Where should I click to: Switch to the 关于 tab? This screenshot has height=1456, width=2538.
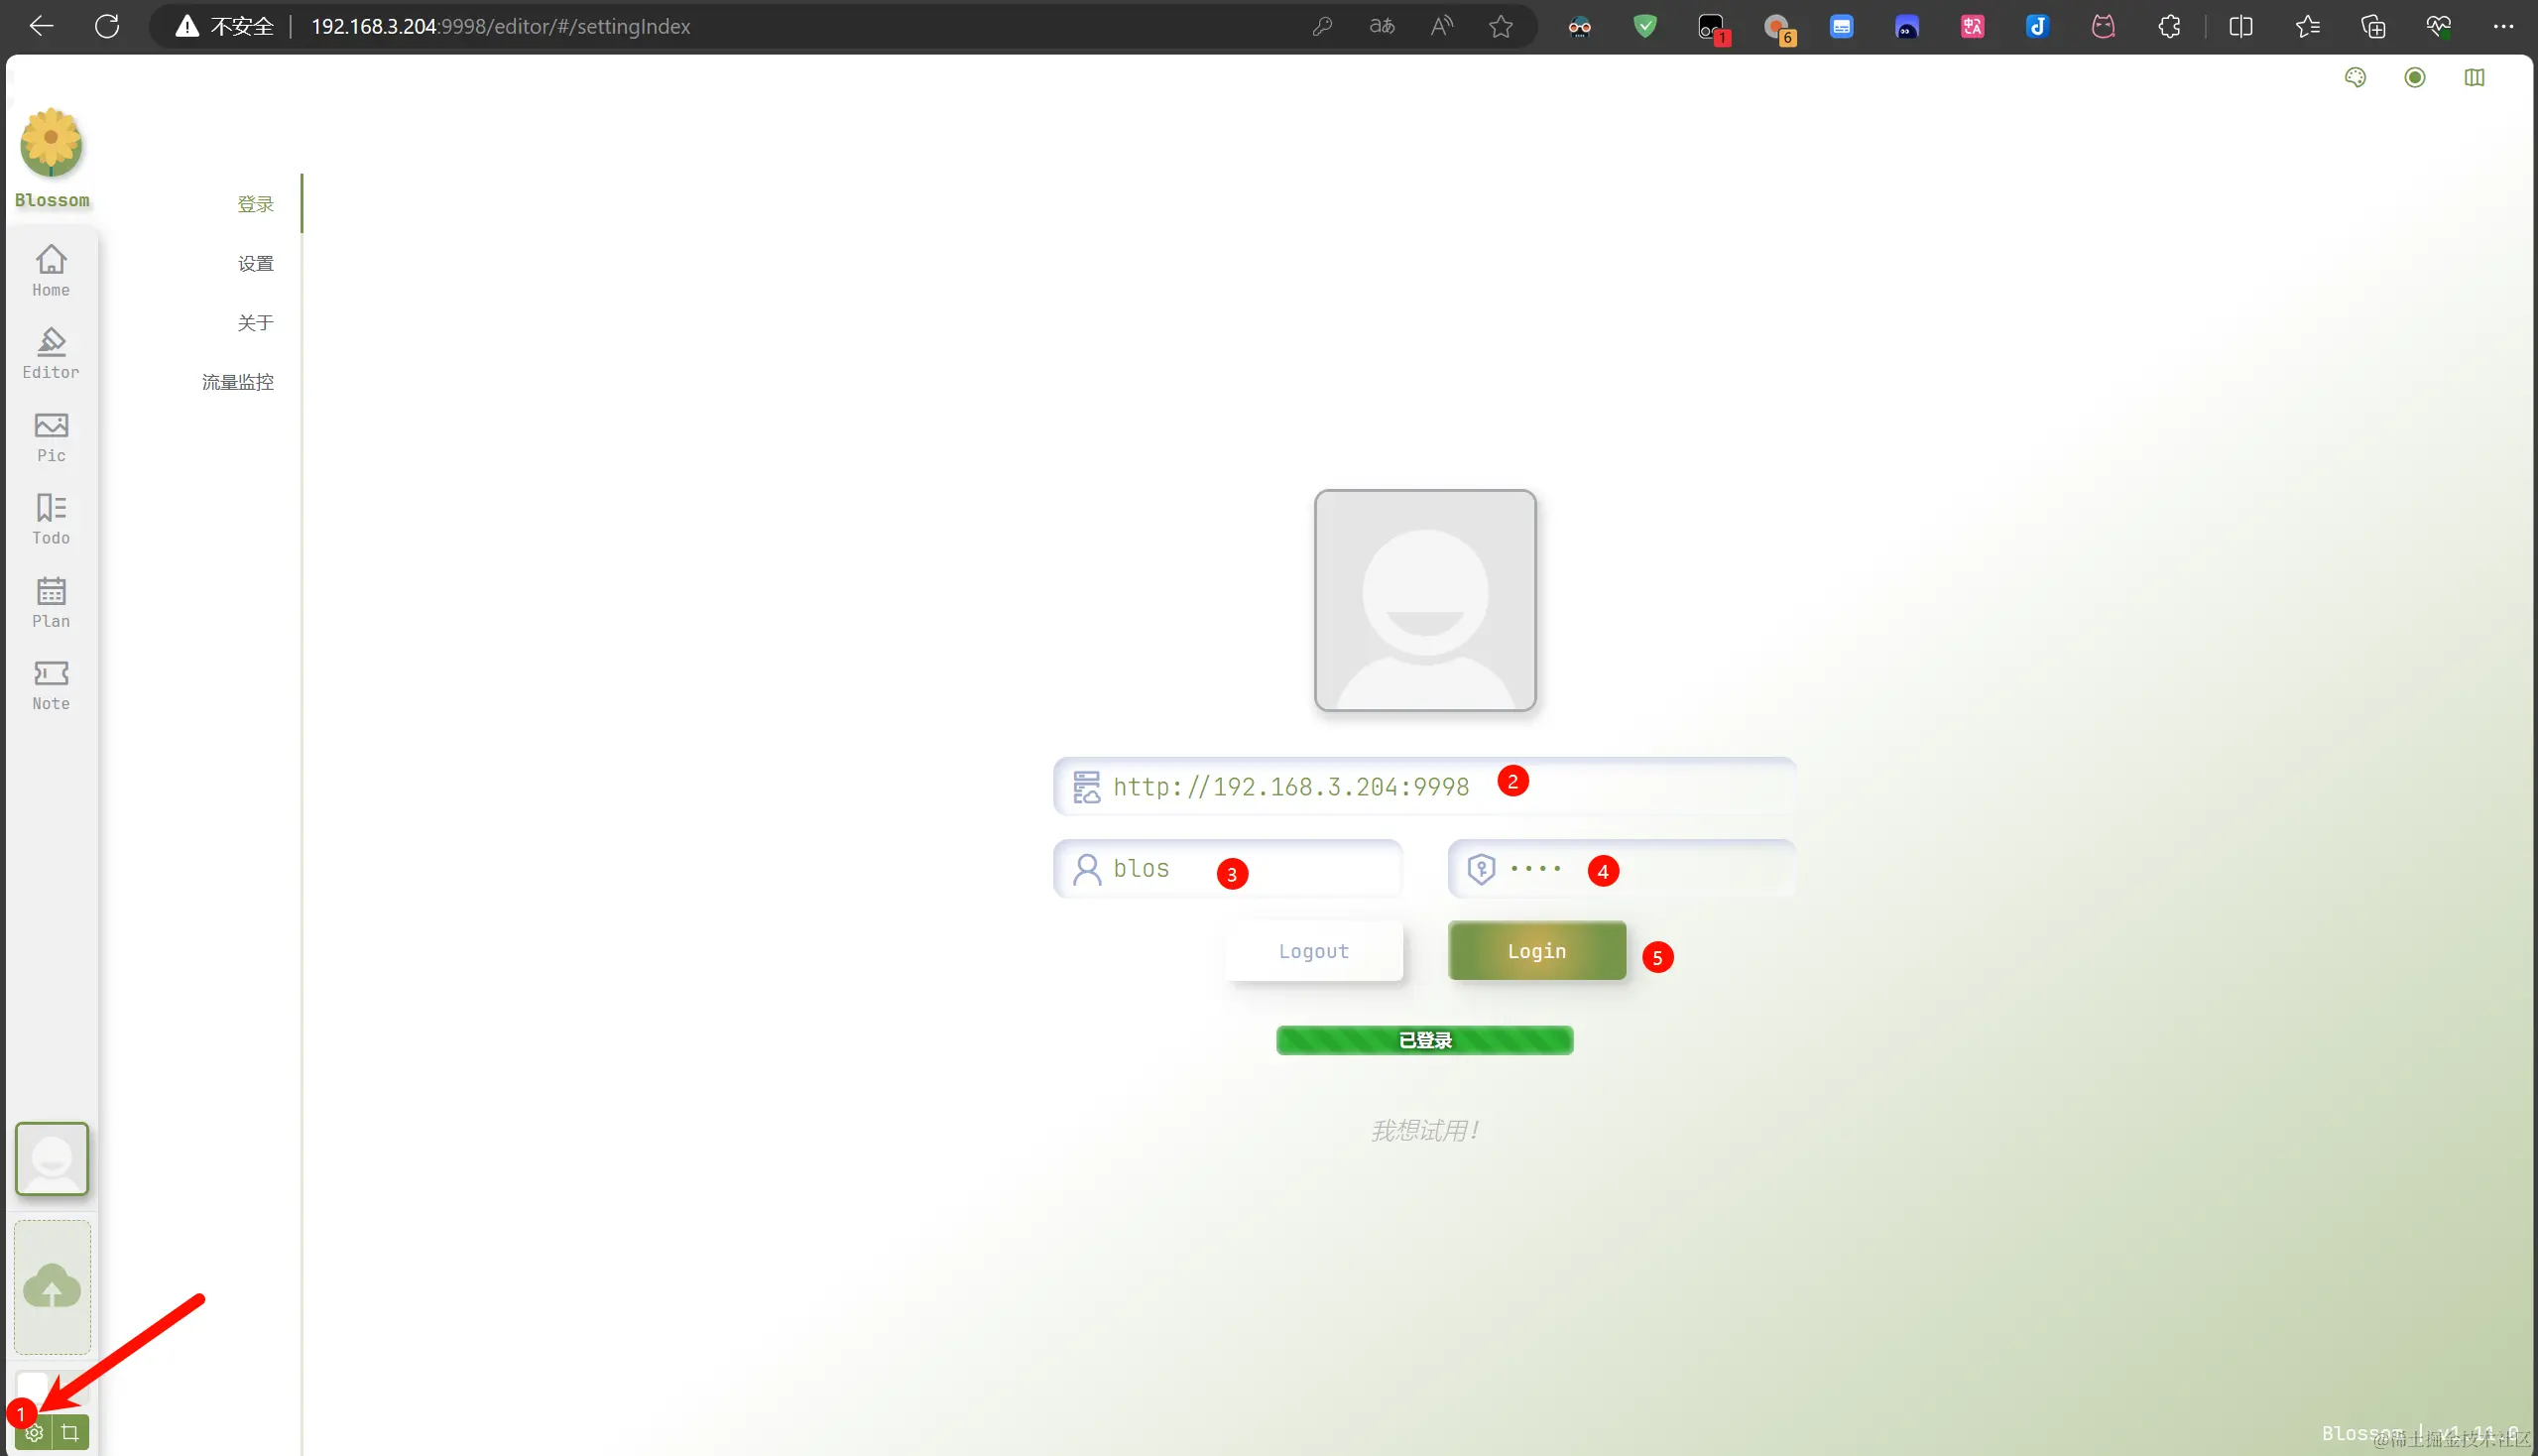[x=256, y=322]
